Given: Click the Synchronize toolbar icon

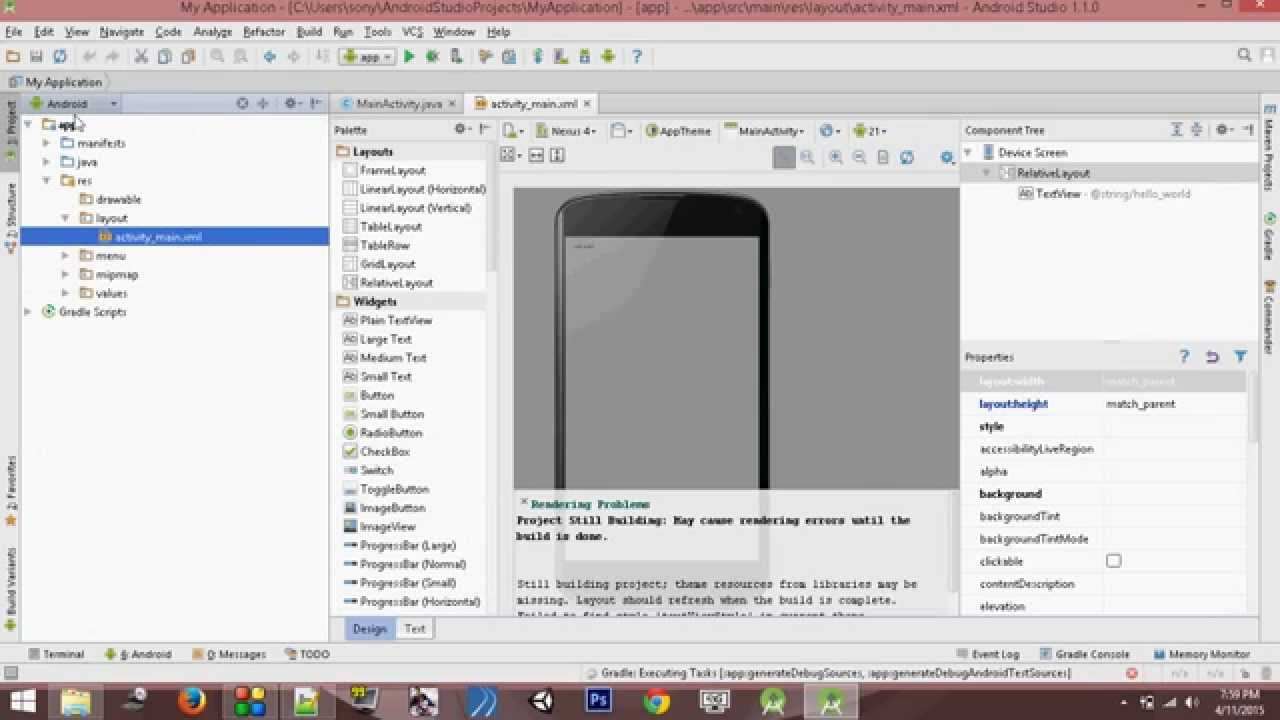Looking at the screenshot, I should (60, 57).
